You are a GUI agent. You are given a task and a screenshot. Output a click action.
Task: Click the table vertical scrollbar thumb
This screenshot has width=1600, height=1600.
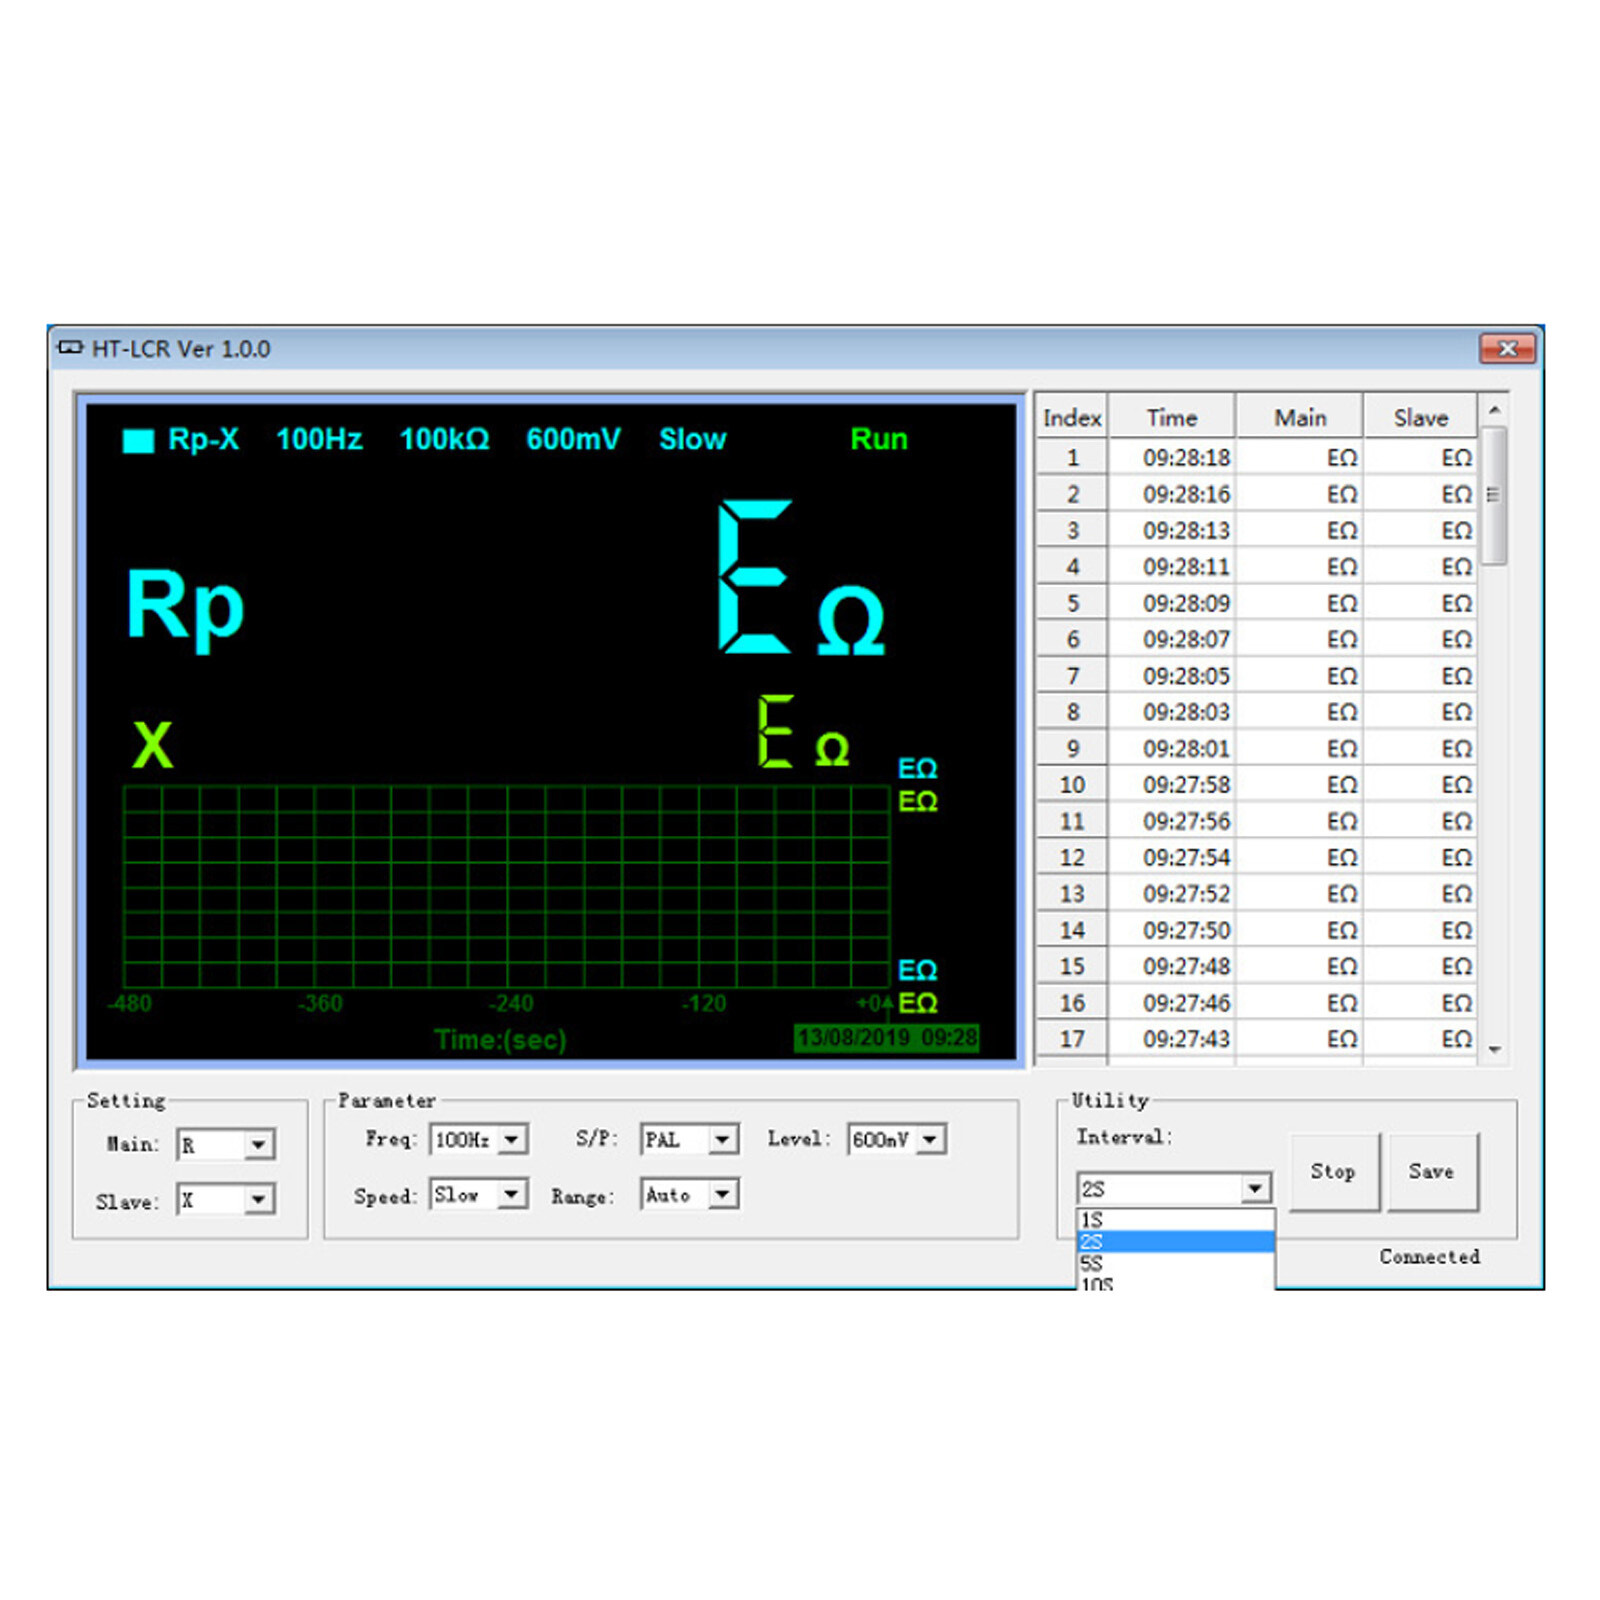point(1494,496)
